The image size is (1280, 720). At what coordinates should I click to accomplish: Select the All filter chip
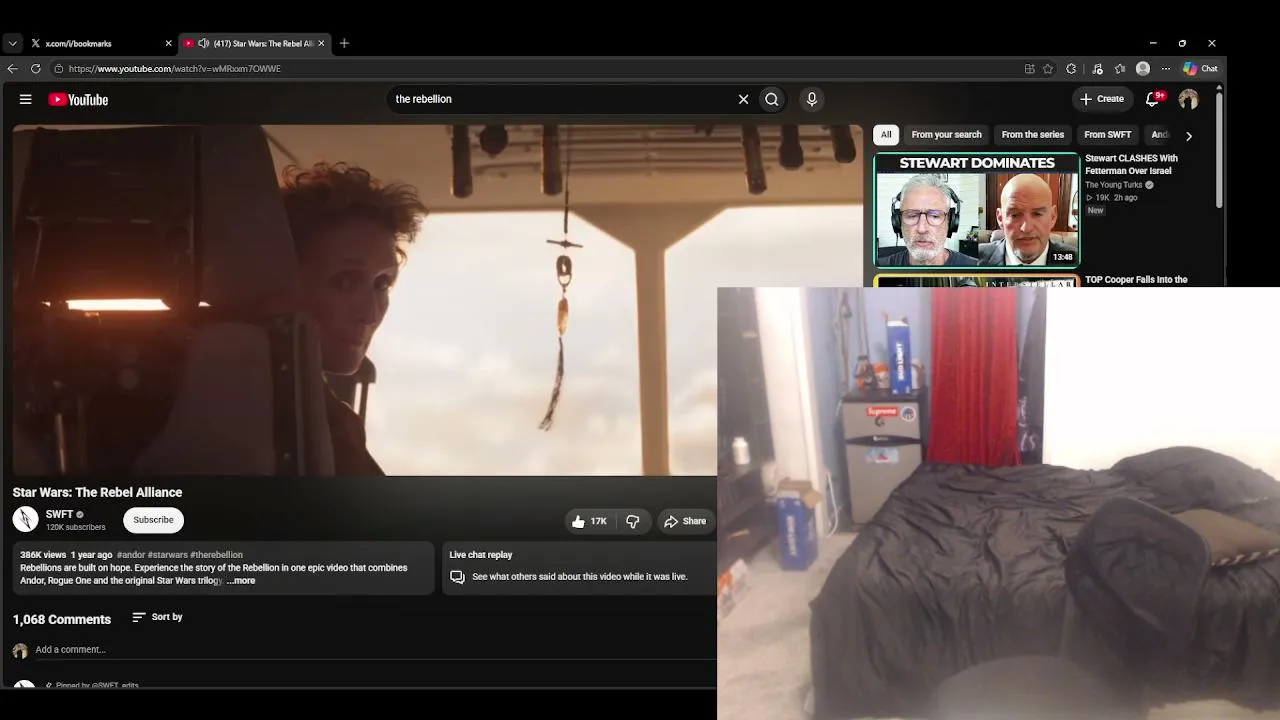point(886,135)
